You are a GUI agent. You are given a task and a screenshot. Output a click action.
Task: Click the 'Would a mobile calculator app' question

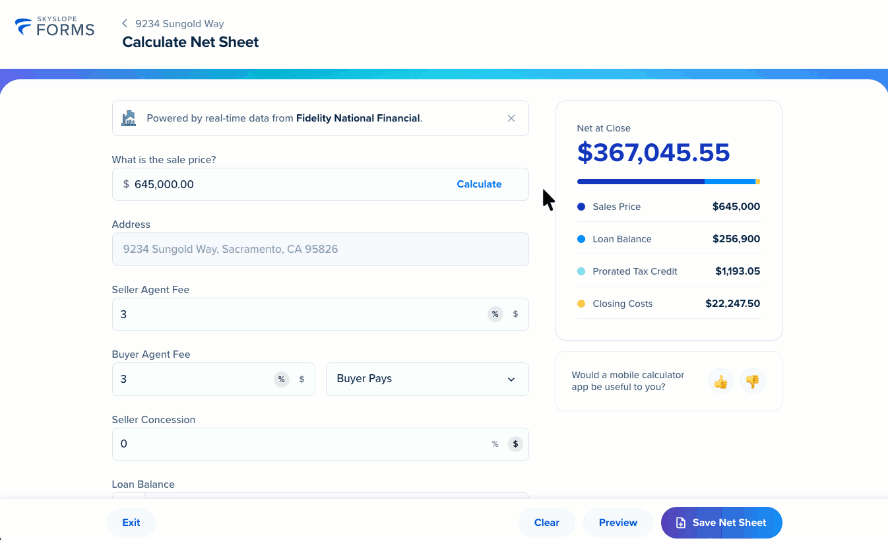click(627, 381)
